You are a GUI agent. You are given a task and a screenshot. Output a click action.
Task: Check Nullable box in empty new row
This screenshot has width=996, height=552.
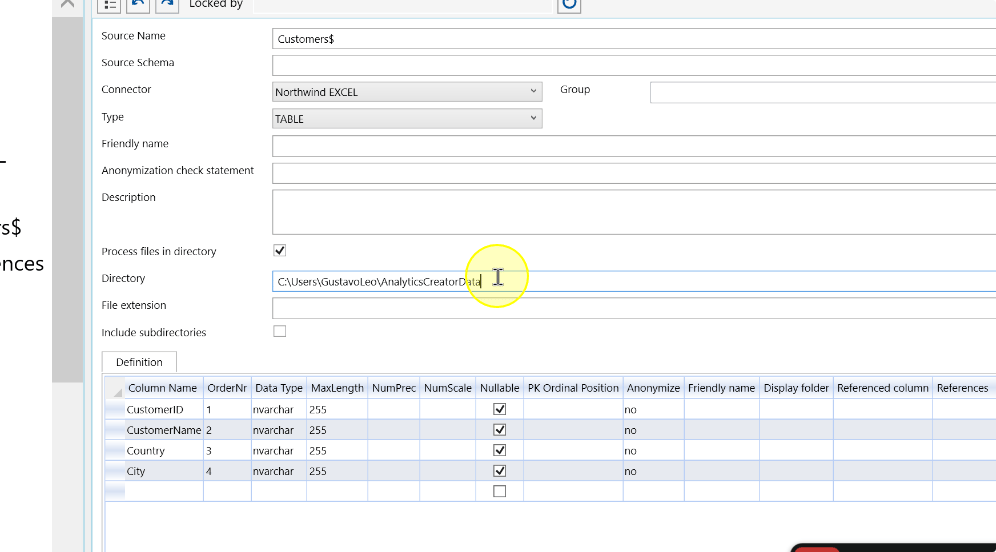pos(500,491)
